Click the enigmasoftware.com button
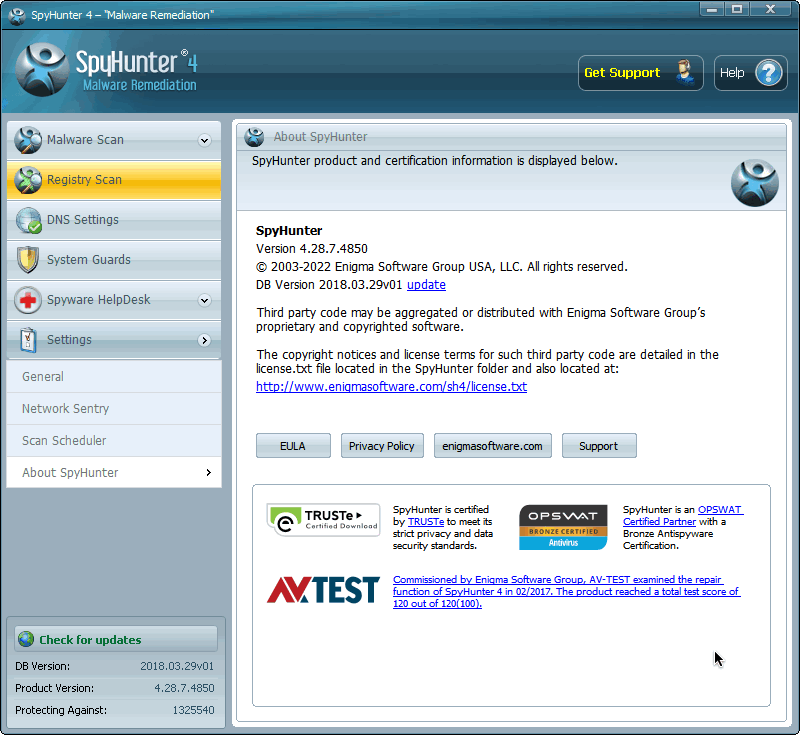This screenshot has height=735, width=800. (493, 446)
